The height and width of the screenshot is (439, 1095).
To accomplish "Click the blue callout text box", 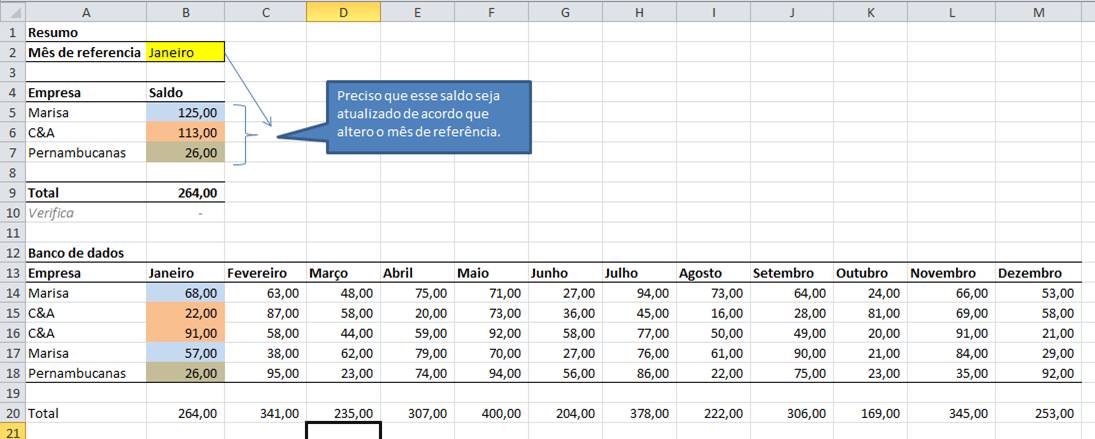I will (x=429, y=117).
